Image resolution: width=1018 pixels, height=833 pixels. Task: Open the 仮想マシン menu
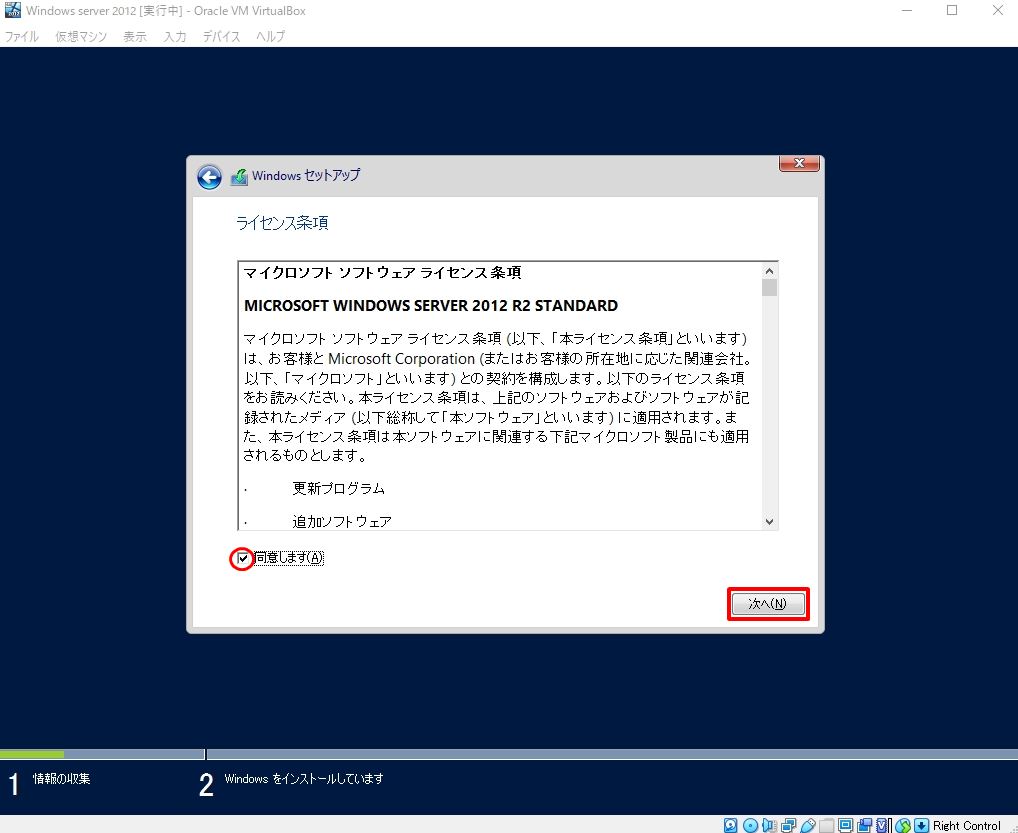[81, 36]
